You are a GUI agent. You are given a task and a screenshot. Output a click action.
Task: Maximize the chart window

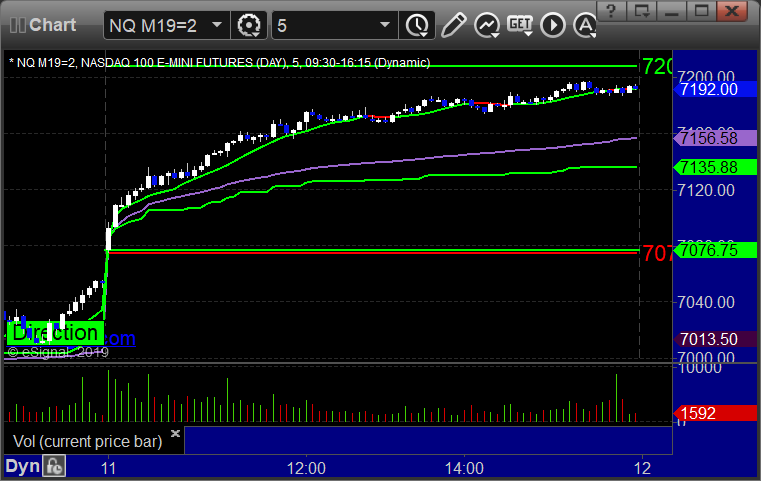click(x=701, y=11)
